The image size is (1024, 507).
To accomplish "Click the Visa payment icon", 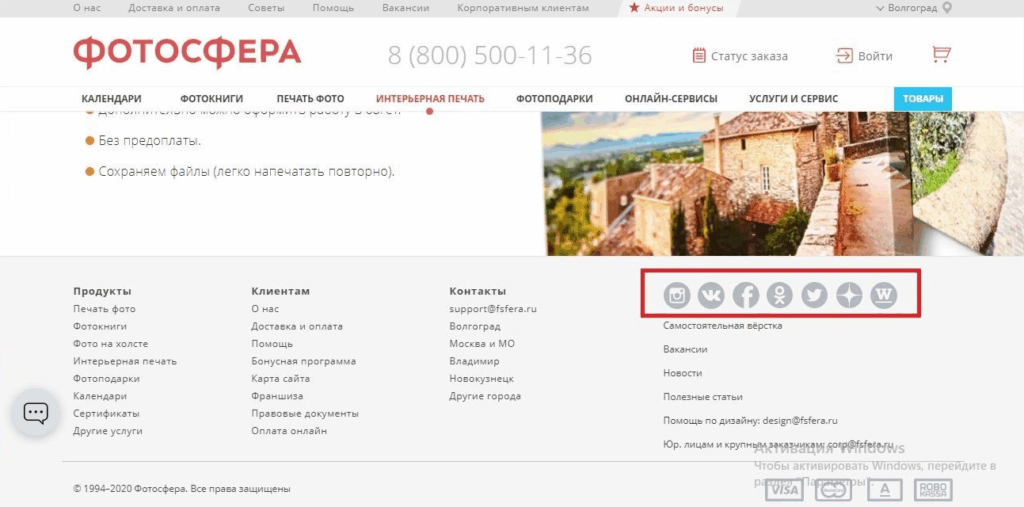I will pyautogui.click(x=784, y=490).
